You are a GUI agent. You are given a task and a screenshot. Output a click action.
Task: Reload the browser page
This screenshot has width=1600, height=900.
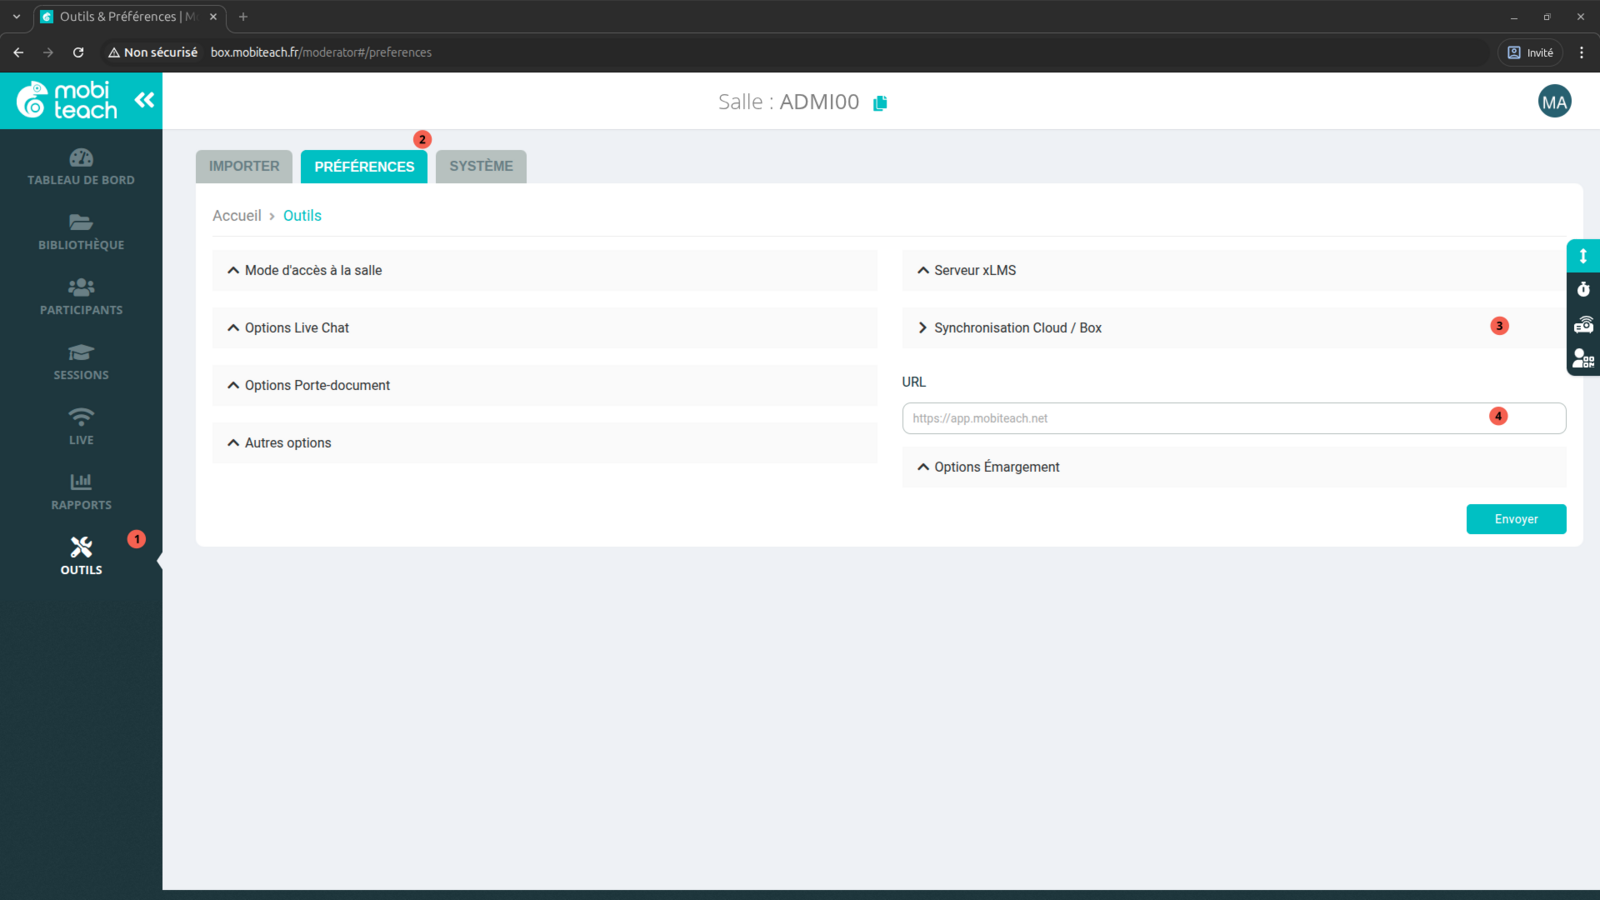78,52
